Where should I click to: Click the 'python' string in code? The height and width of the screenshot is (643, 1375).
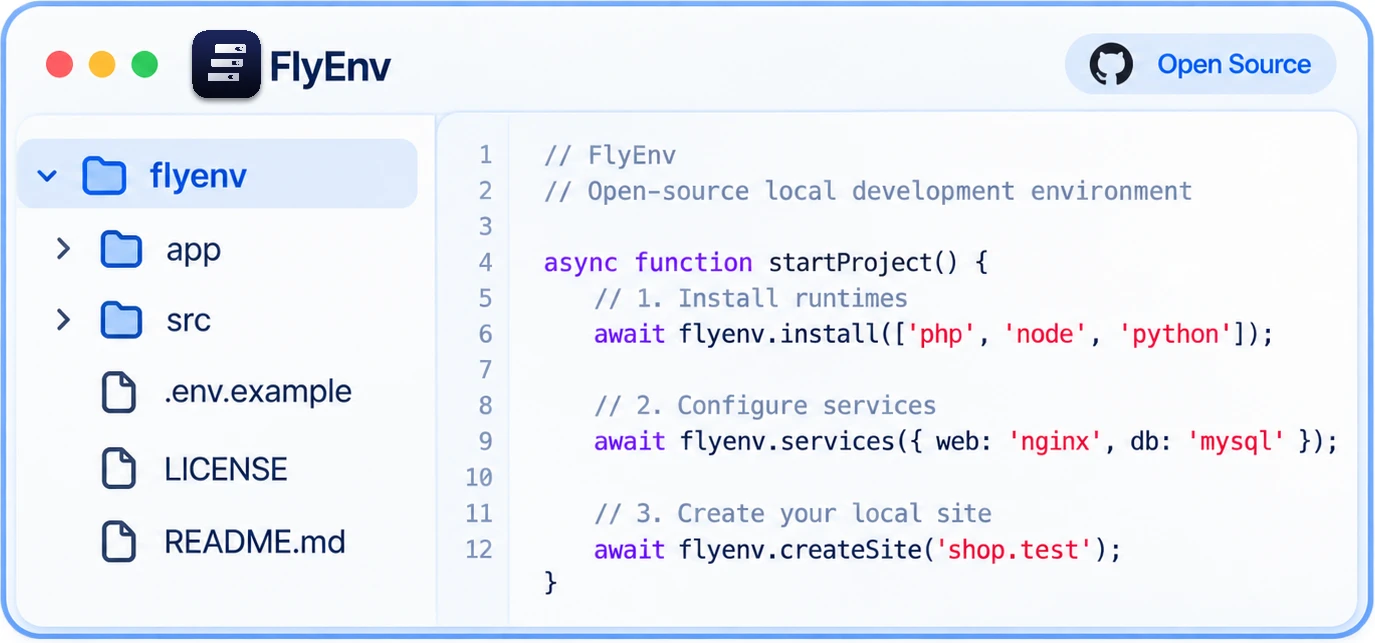1174,335
